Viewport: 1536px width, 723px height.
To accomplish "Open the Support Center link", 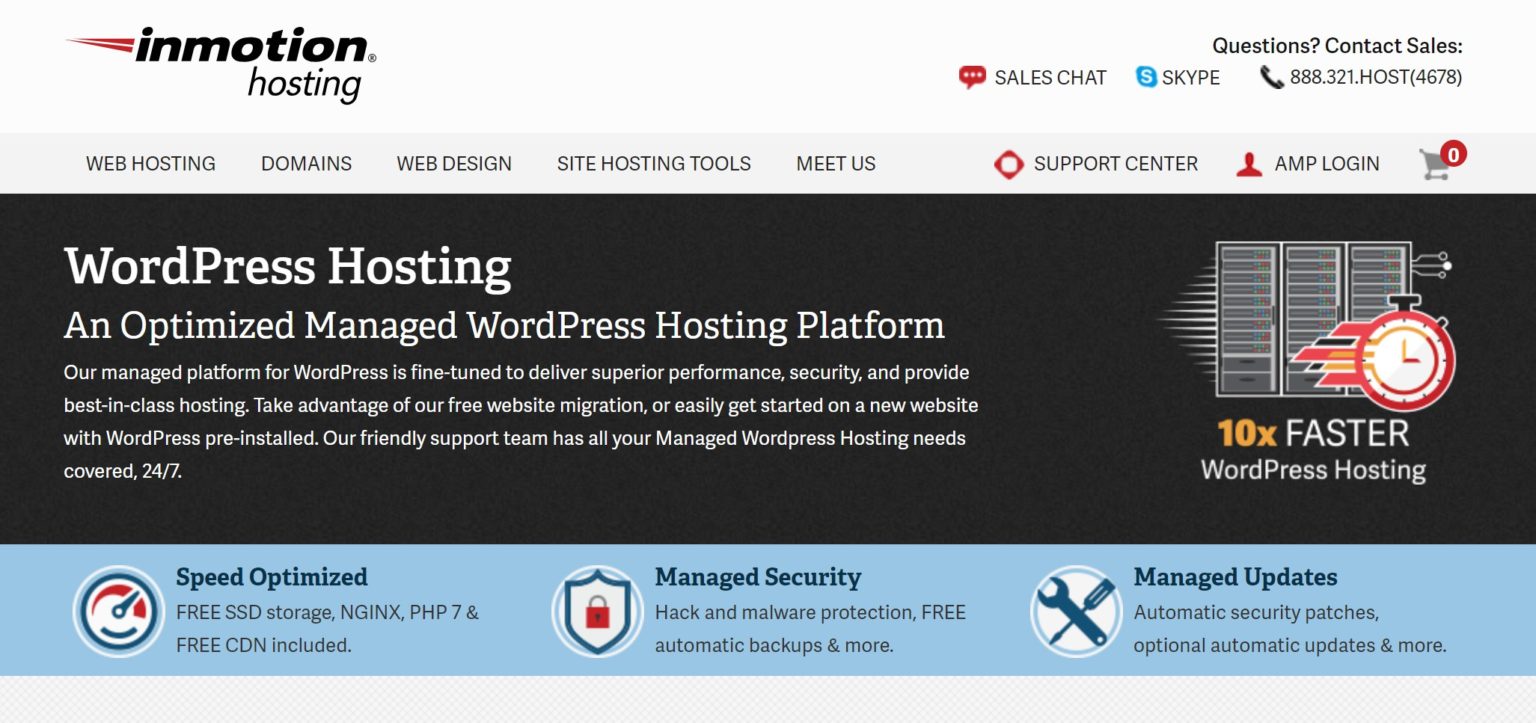I will click(x=1116, y=164).
